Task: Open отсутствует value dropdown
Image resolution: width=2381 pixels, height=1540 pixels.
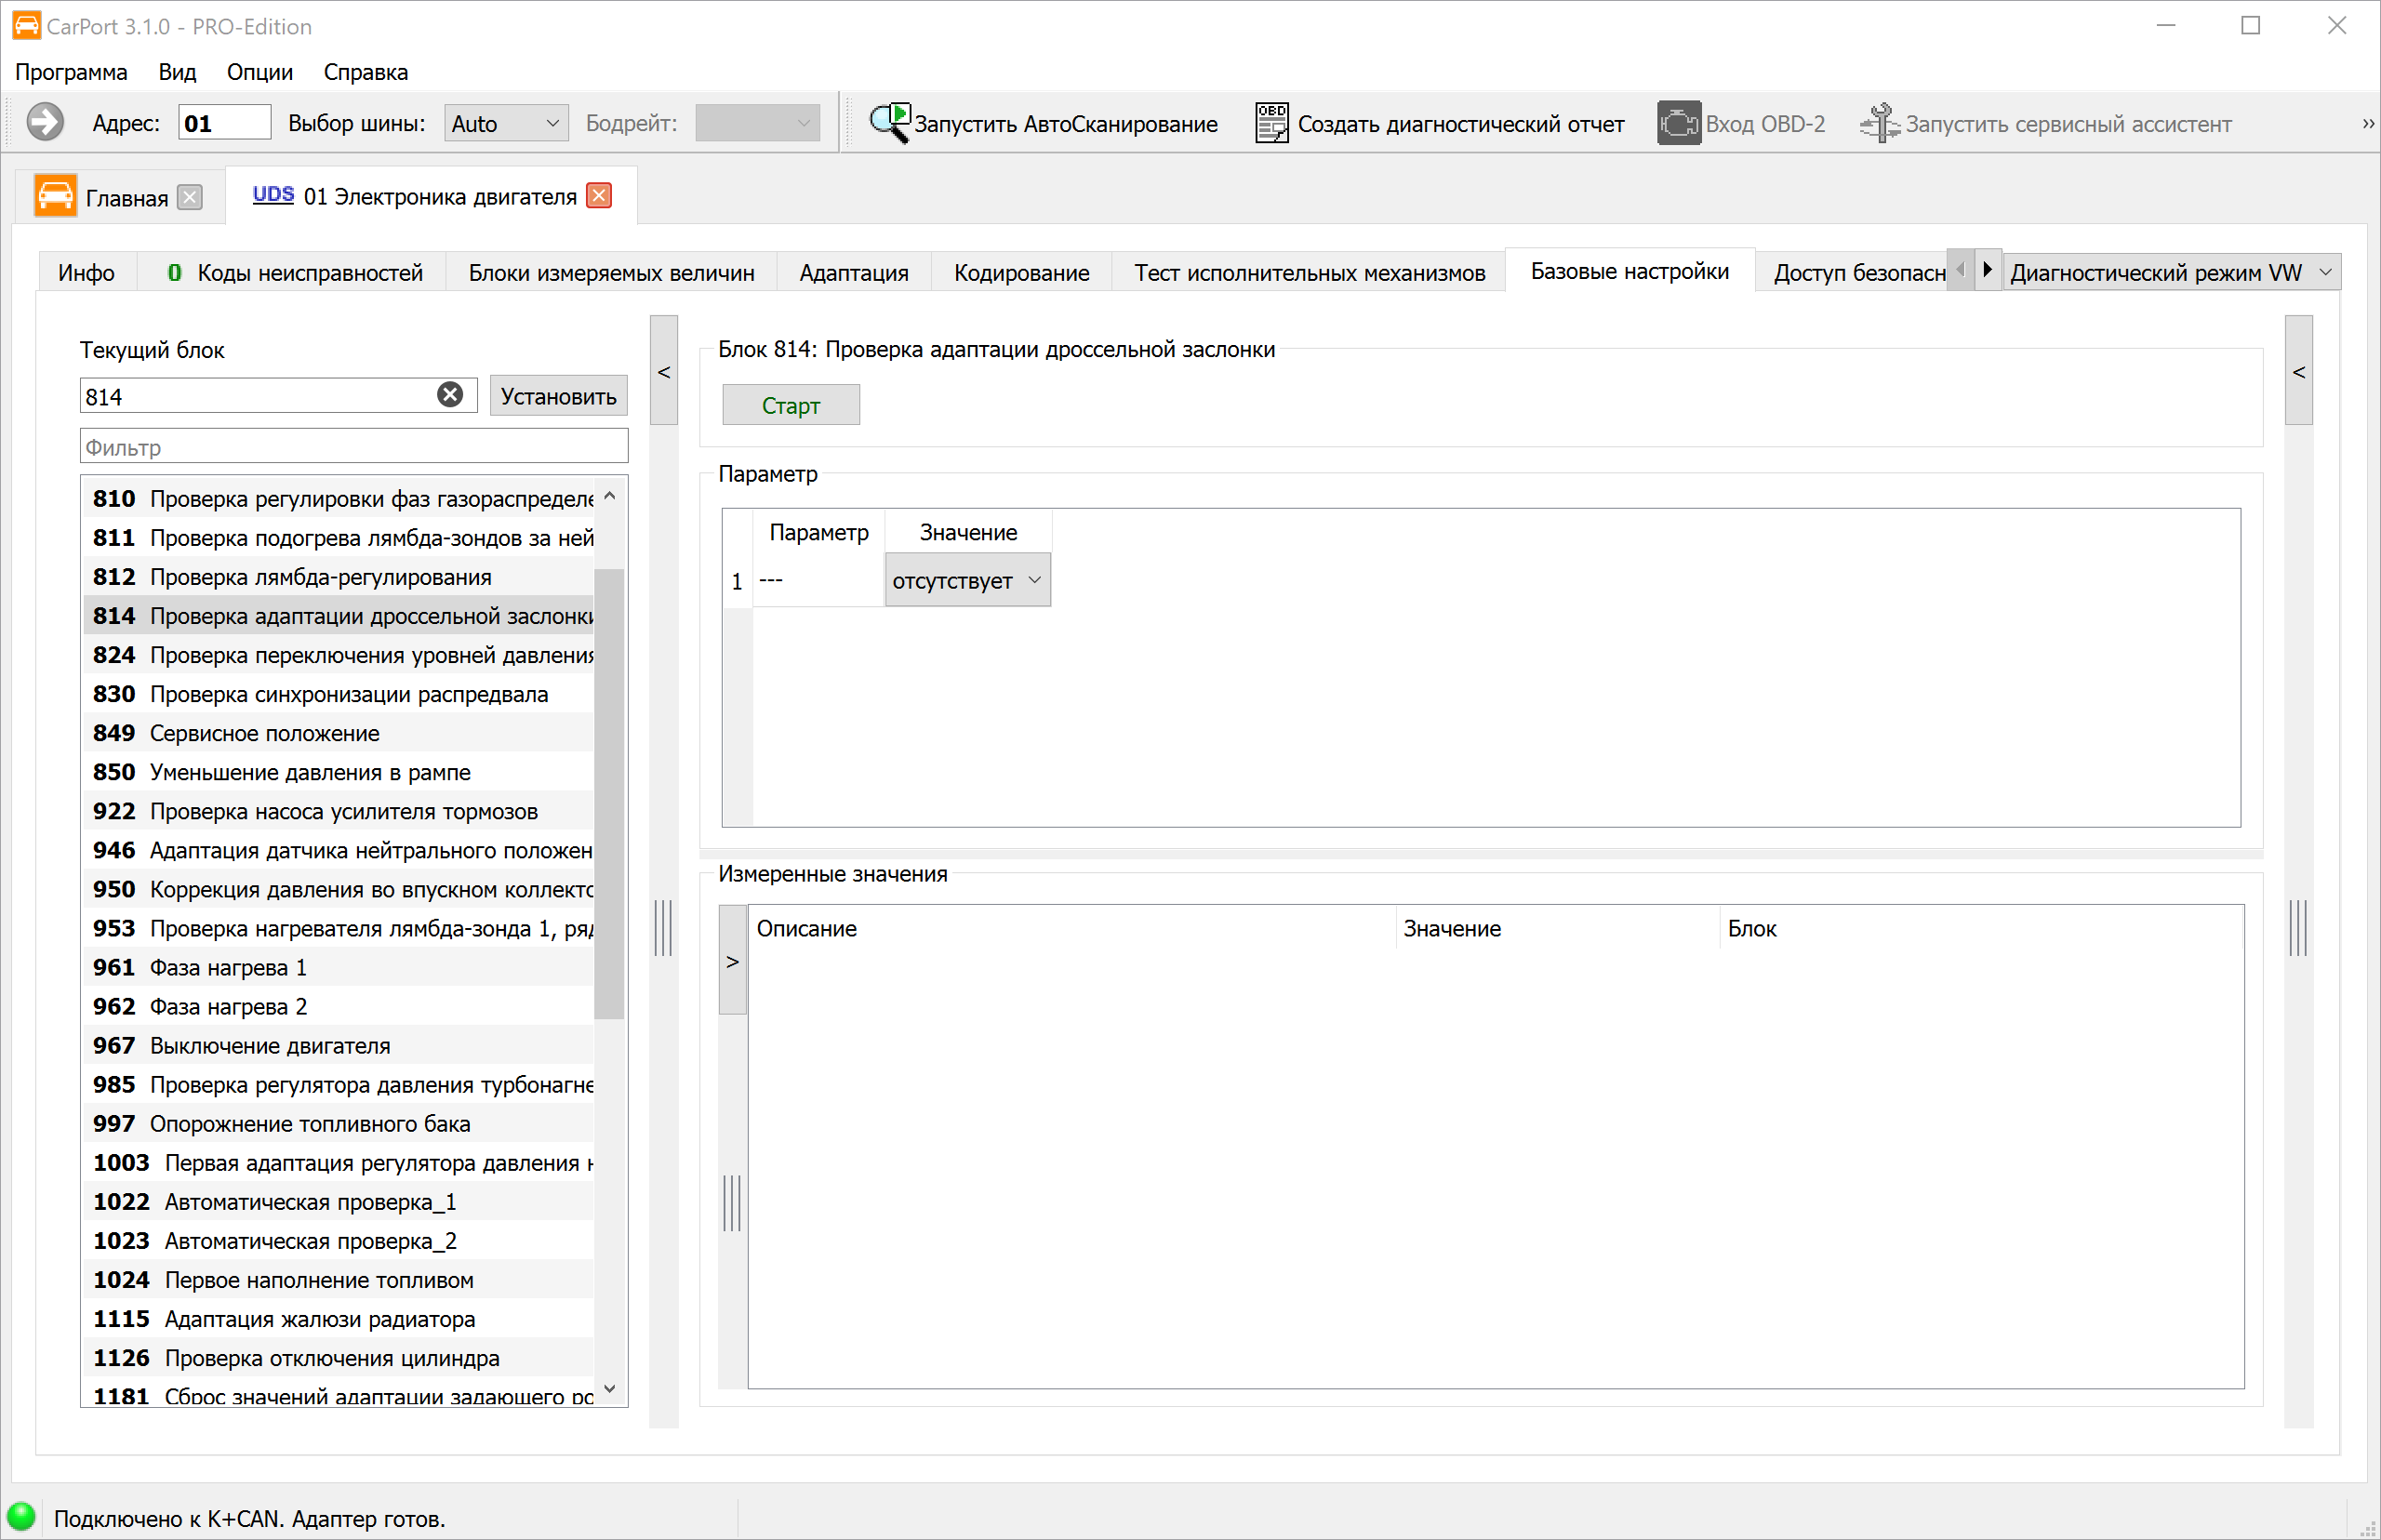Action: (x=967, y=580)
